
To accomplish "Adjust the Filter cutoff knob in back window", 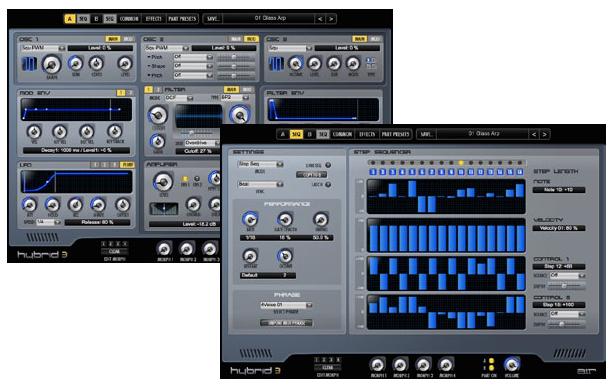I will pyautogui.click(x=157, y=115).
